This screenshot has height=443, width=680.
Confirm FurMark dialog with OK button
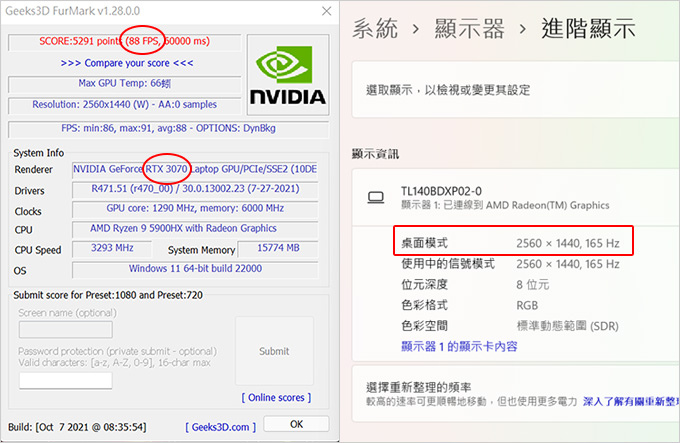click(297, 424)
